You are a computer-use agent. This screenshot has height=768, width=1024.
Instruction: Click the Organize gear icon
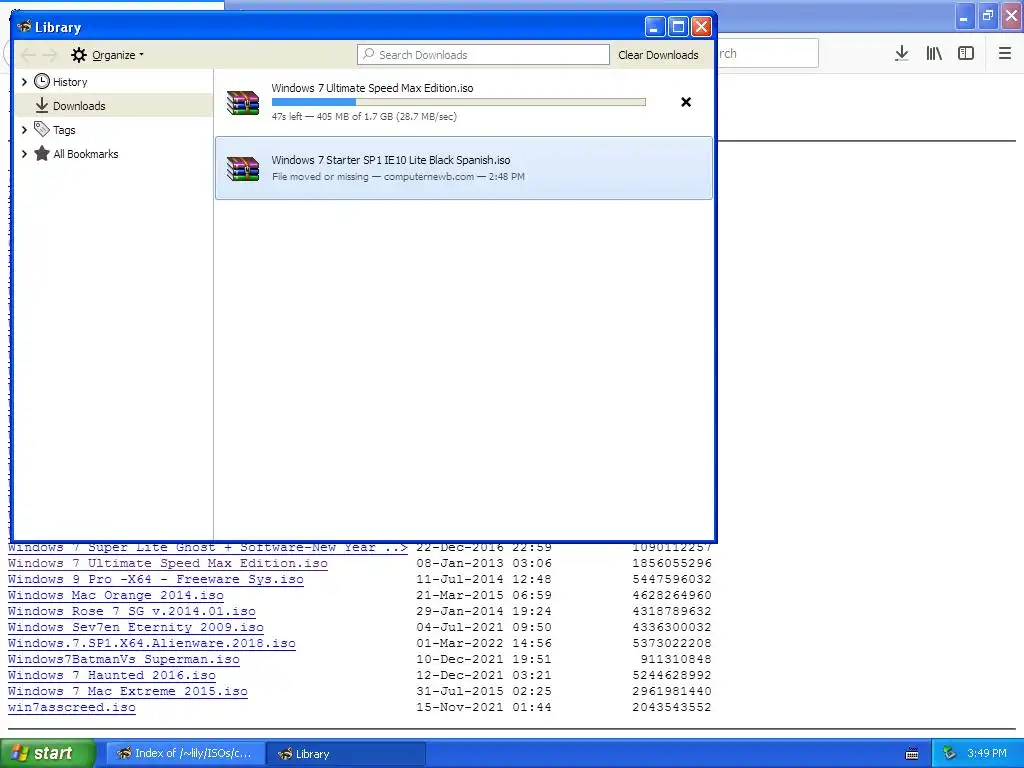tap(79, 55)
